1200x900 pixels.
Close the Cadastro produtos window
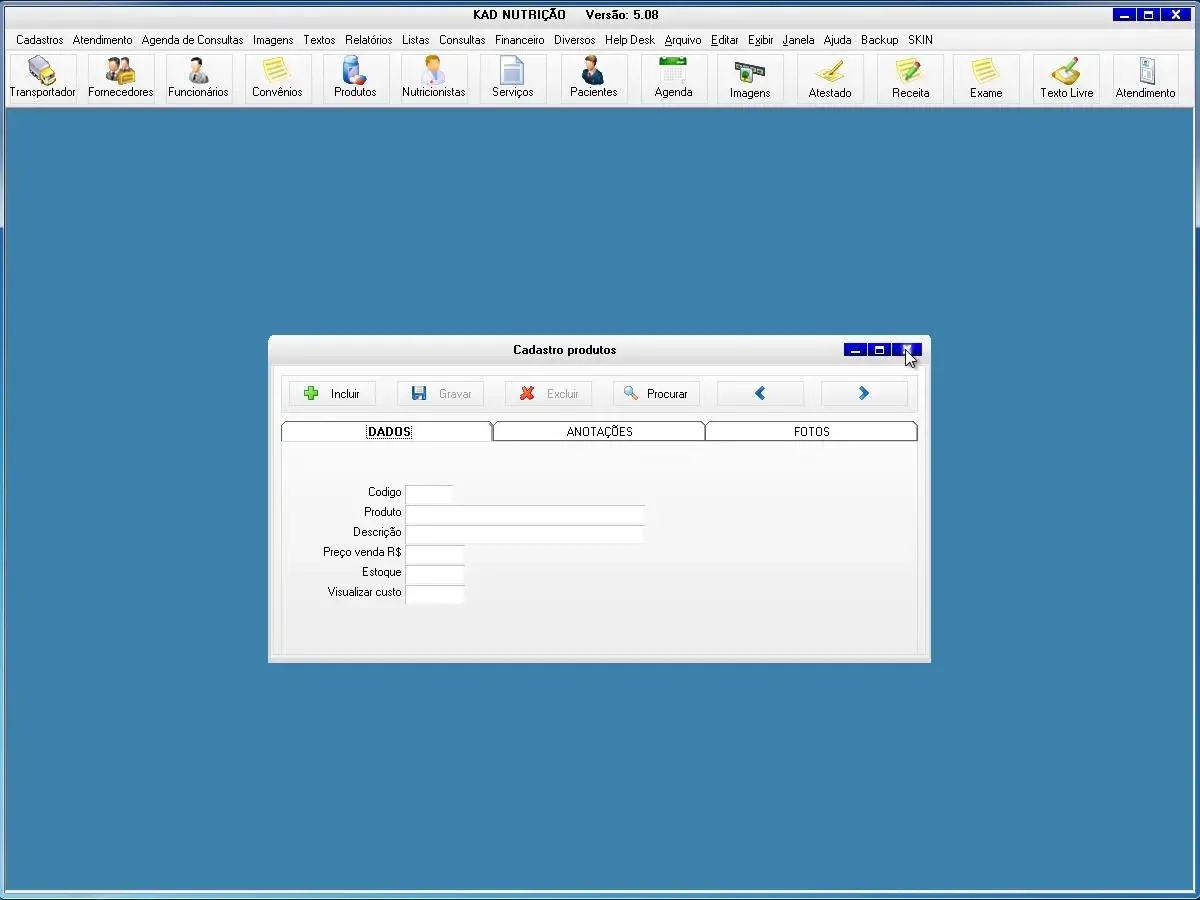907,350
